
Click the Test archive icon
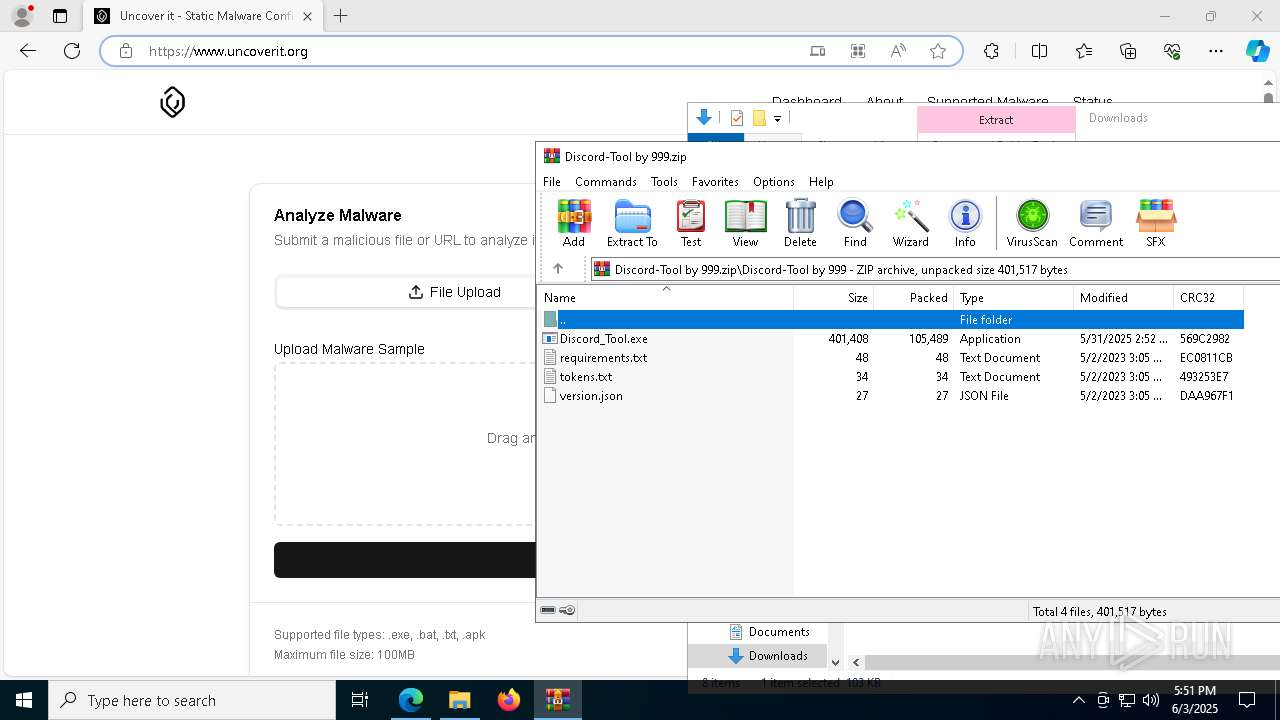coord(691,222)
